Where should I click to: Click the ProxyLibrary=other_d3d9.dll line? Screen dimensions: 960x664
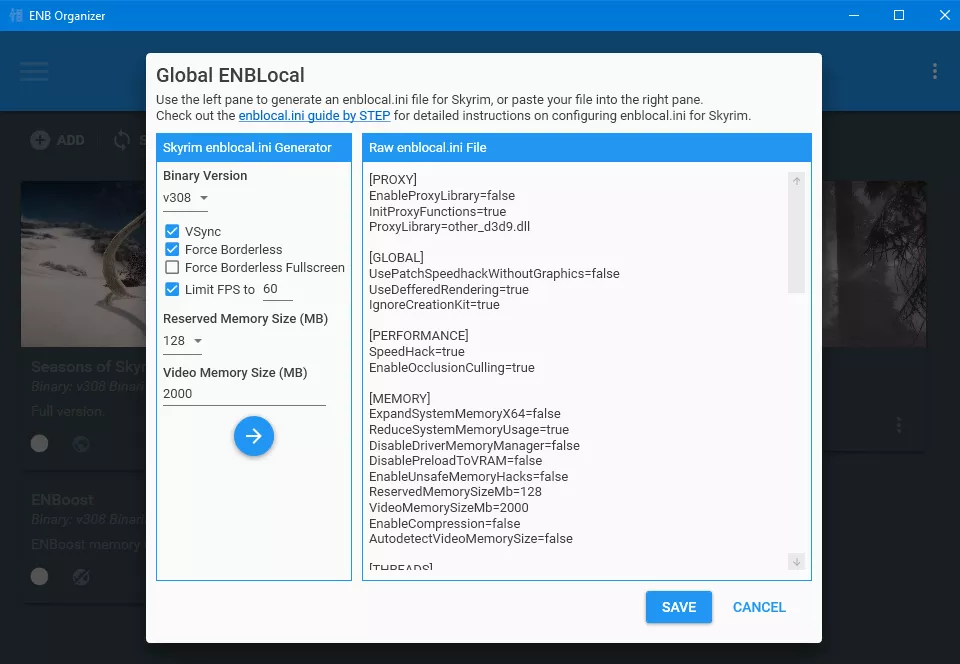tap(449, 227)
